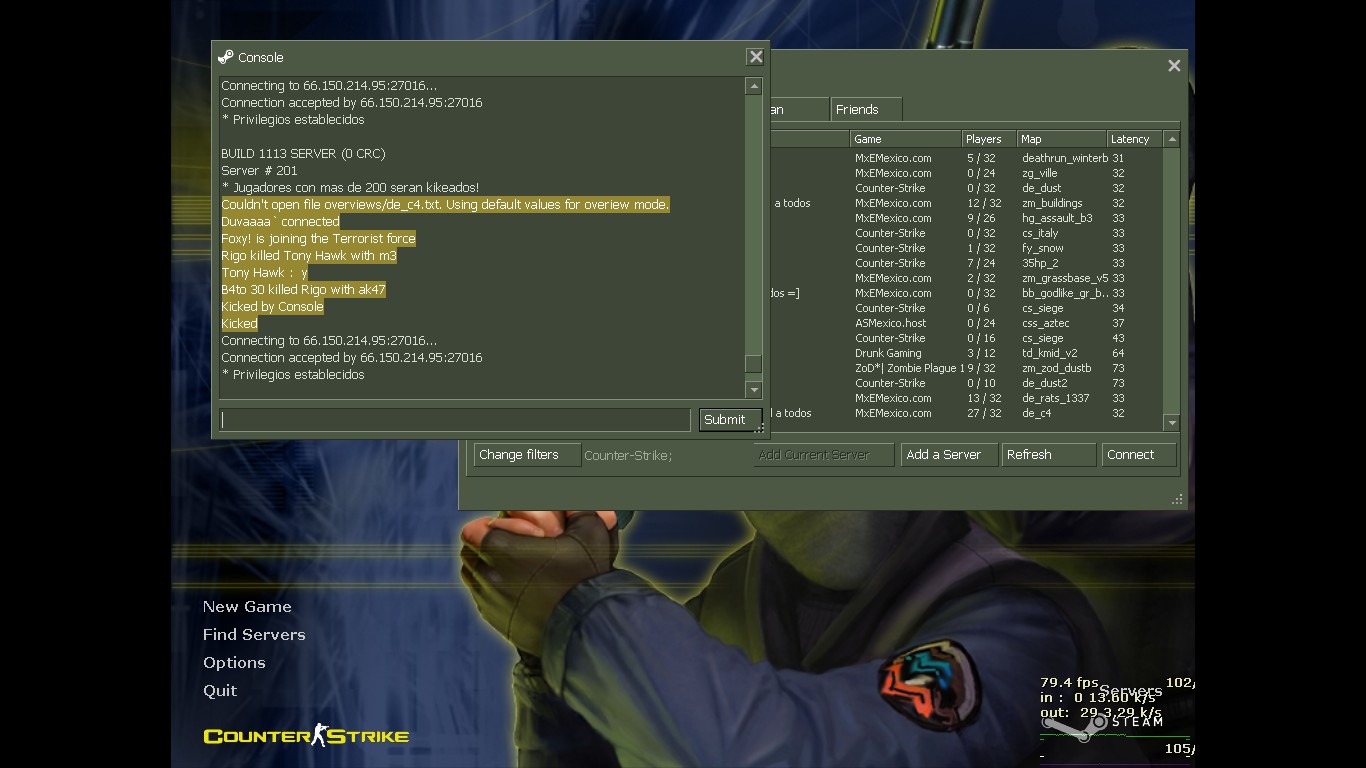This screenshot has width=1366, height=768.
Task: Select the deathrun_winterb server row
Action: point(965,158)
